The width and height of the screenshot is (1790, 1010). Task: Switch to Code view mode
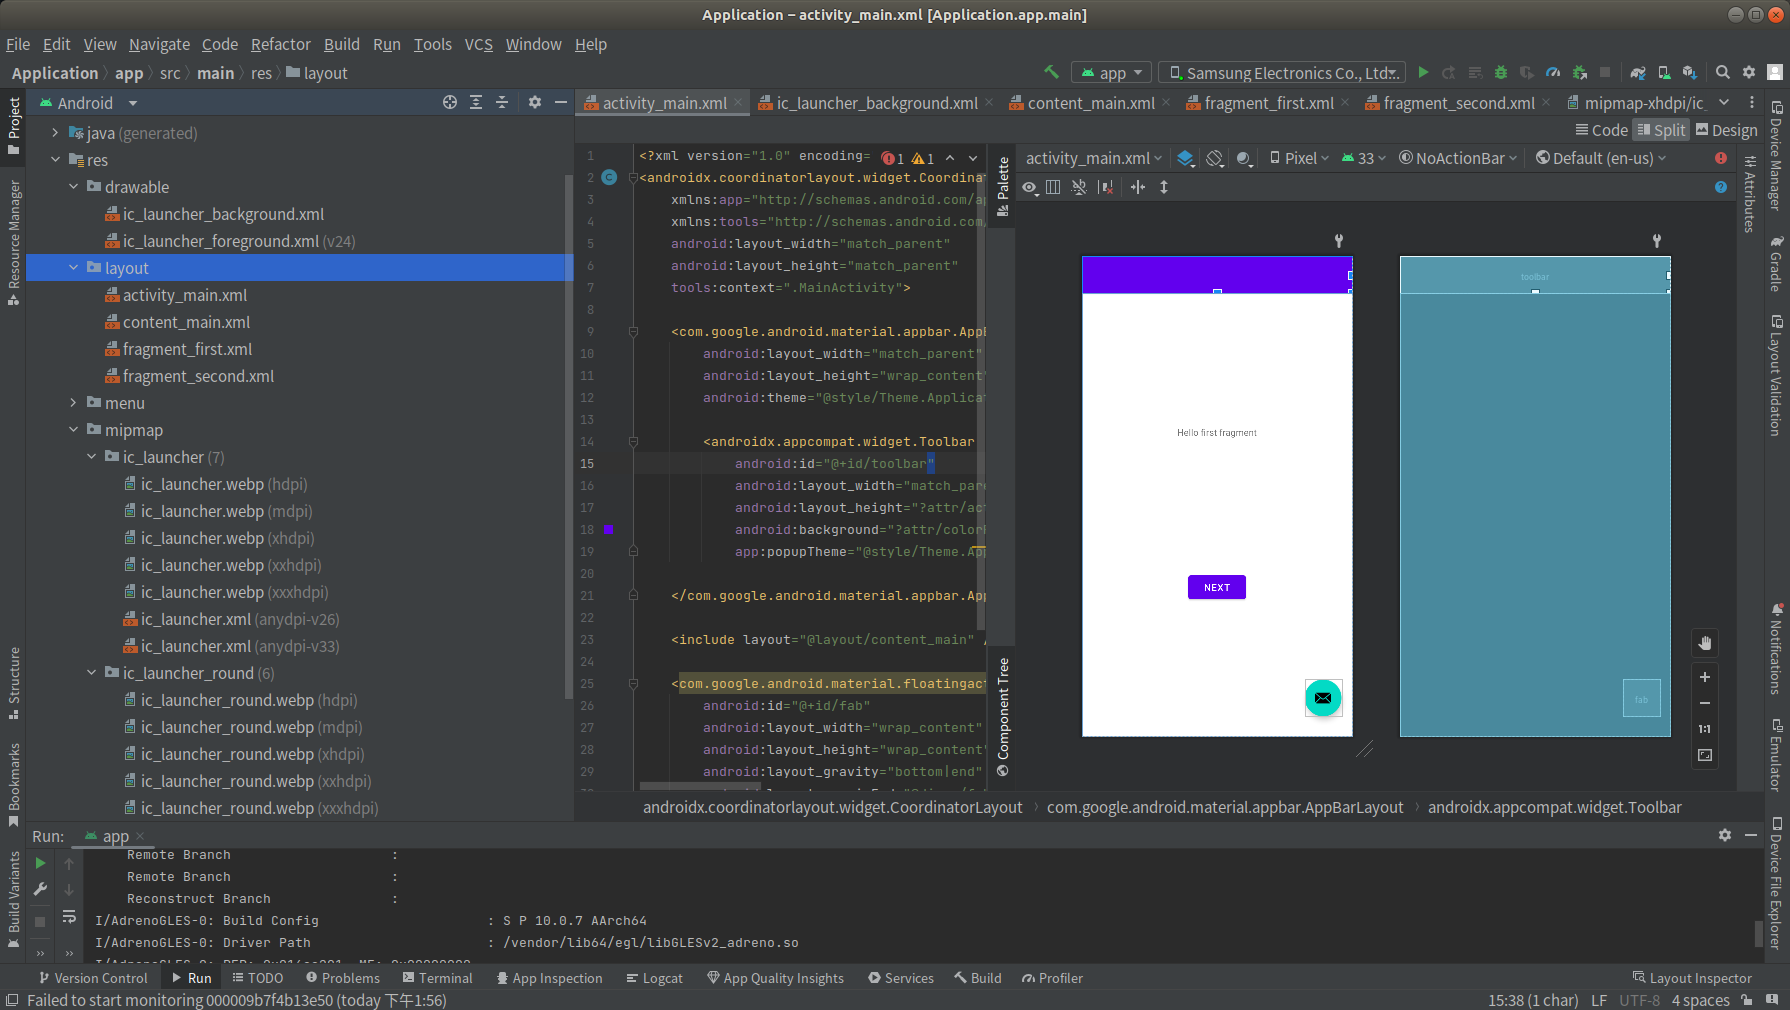tap(1601, 130)
